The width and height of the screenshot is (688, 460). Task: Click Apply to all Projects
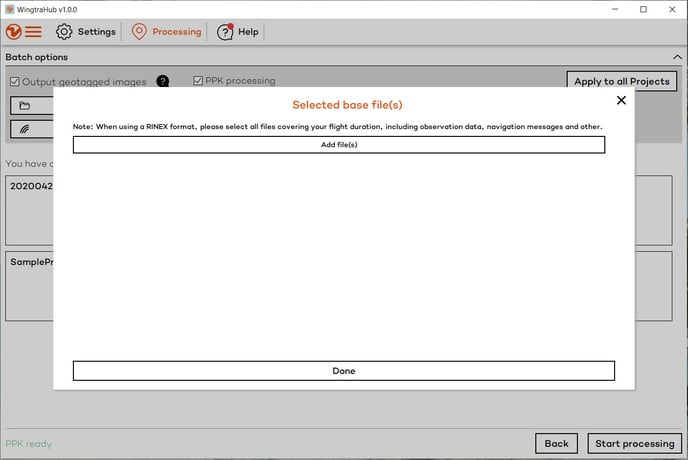tap(621, 82)
